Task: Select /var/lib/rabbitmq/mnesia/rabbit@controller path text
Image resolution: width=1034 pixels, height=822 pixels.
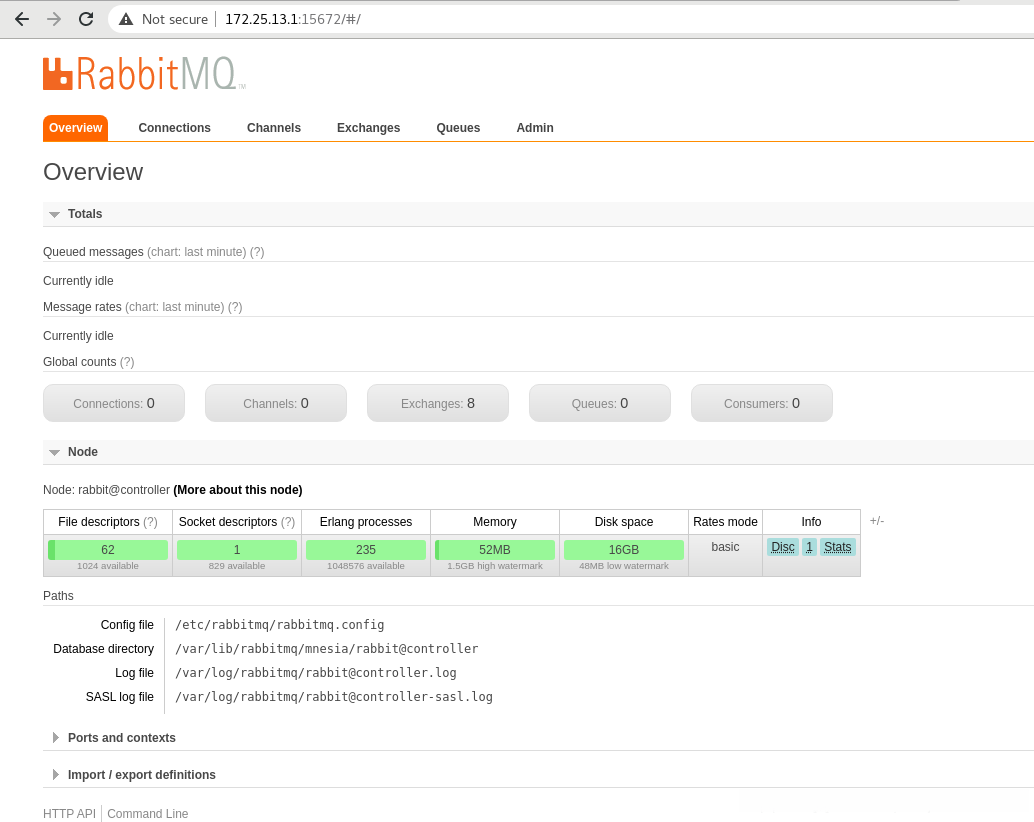Action: (x=326, y=649)
